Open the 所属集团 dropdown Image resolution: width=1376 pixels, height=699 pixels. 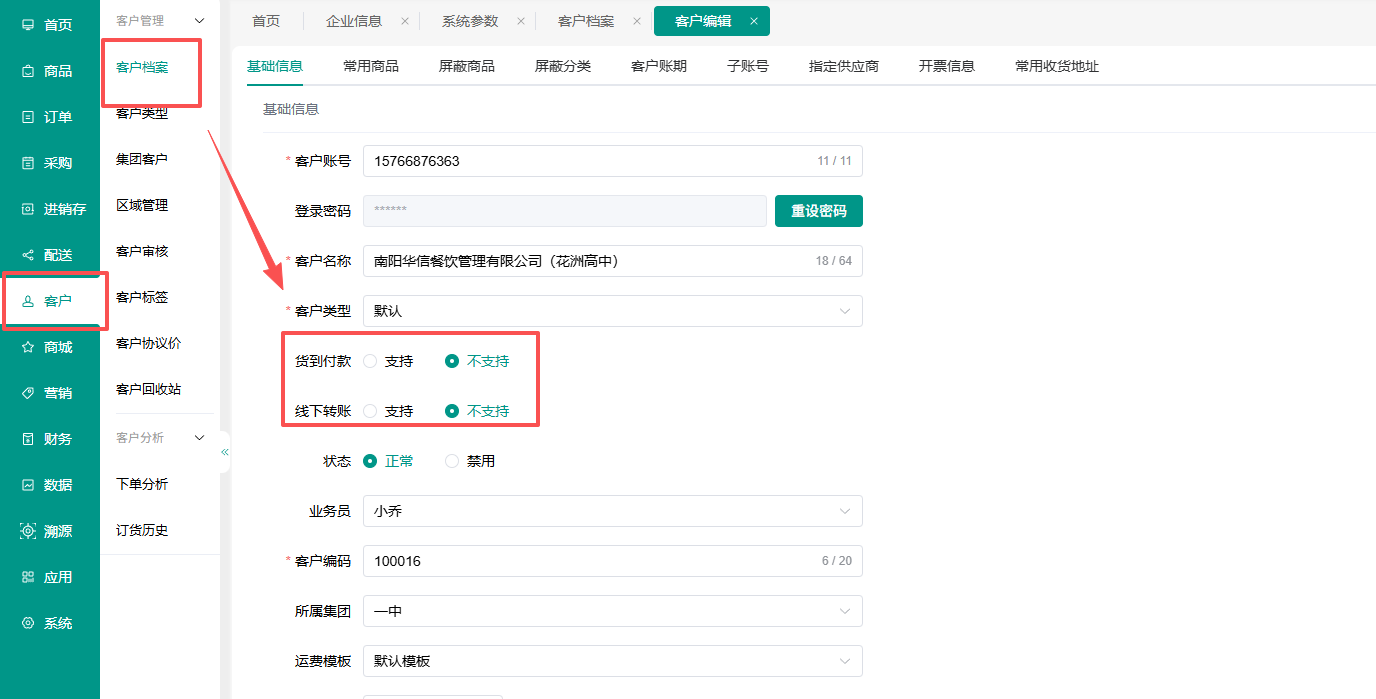tap(612, 611)
